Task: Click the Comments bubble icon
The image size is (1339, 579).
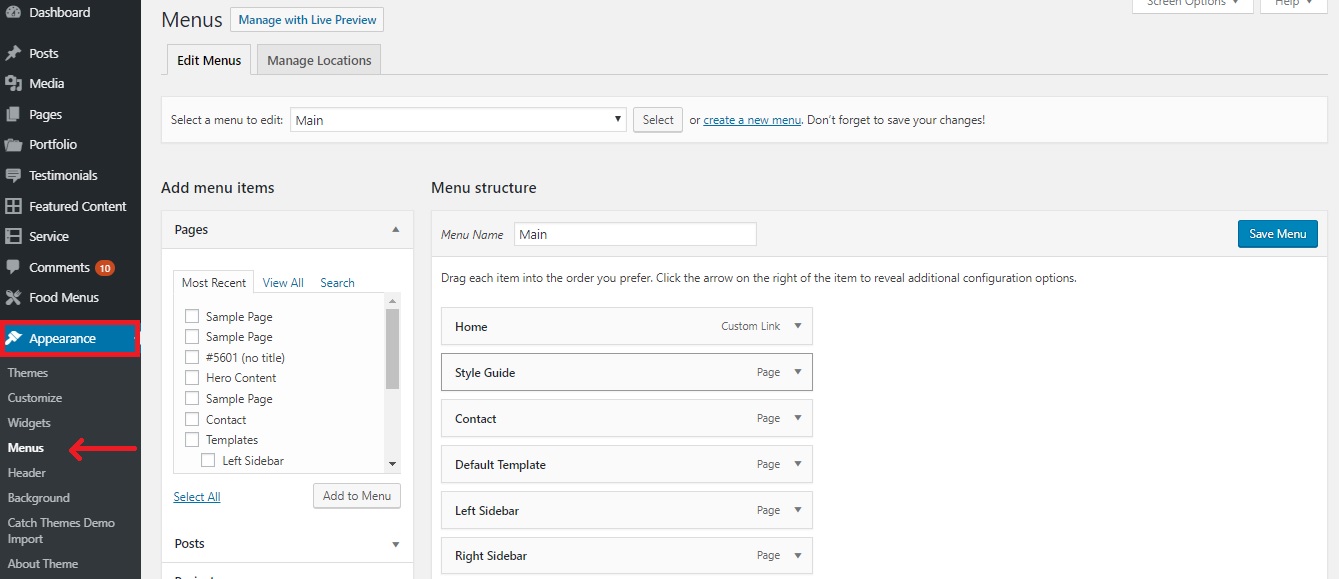Action: click(13, 267)
